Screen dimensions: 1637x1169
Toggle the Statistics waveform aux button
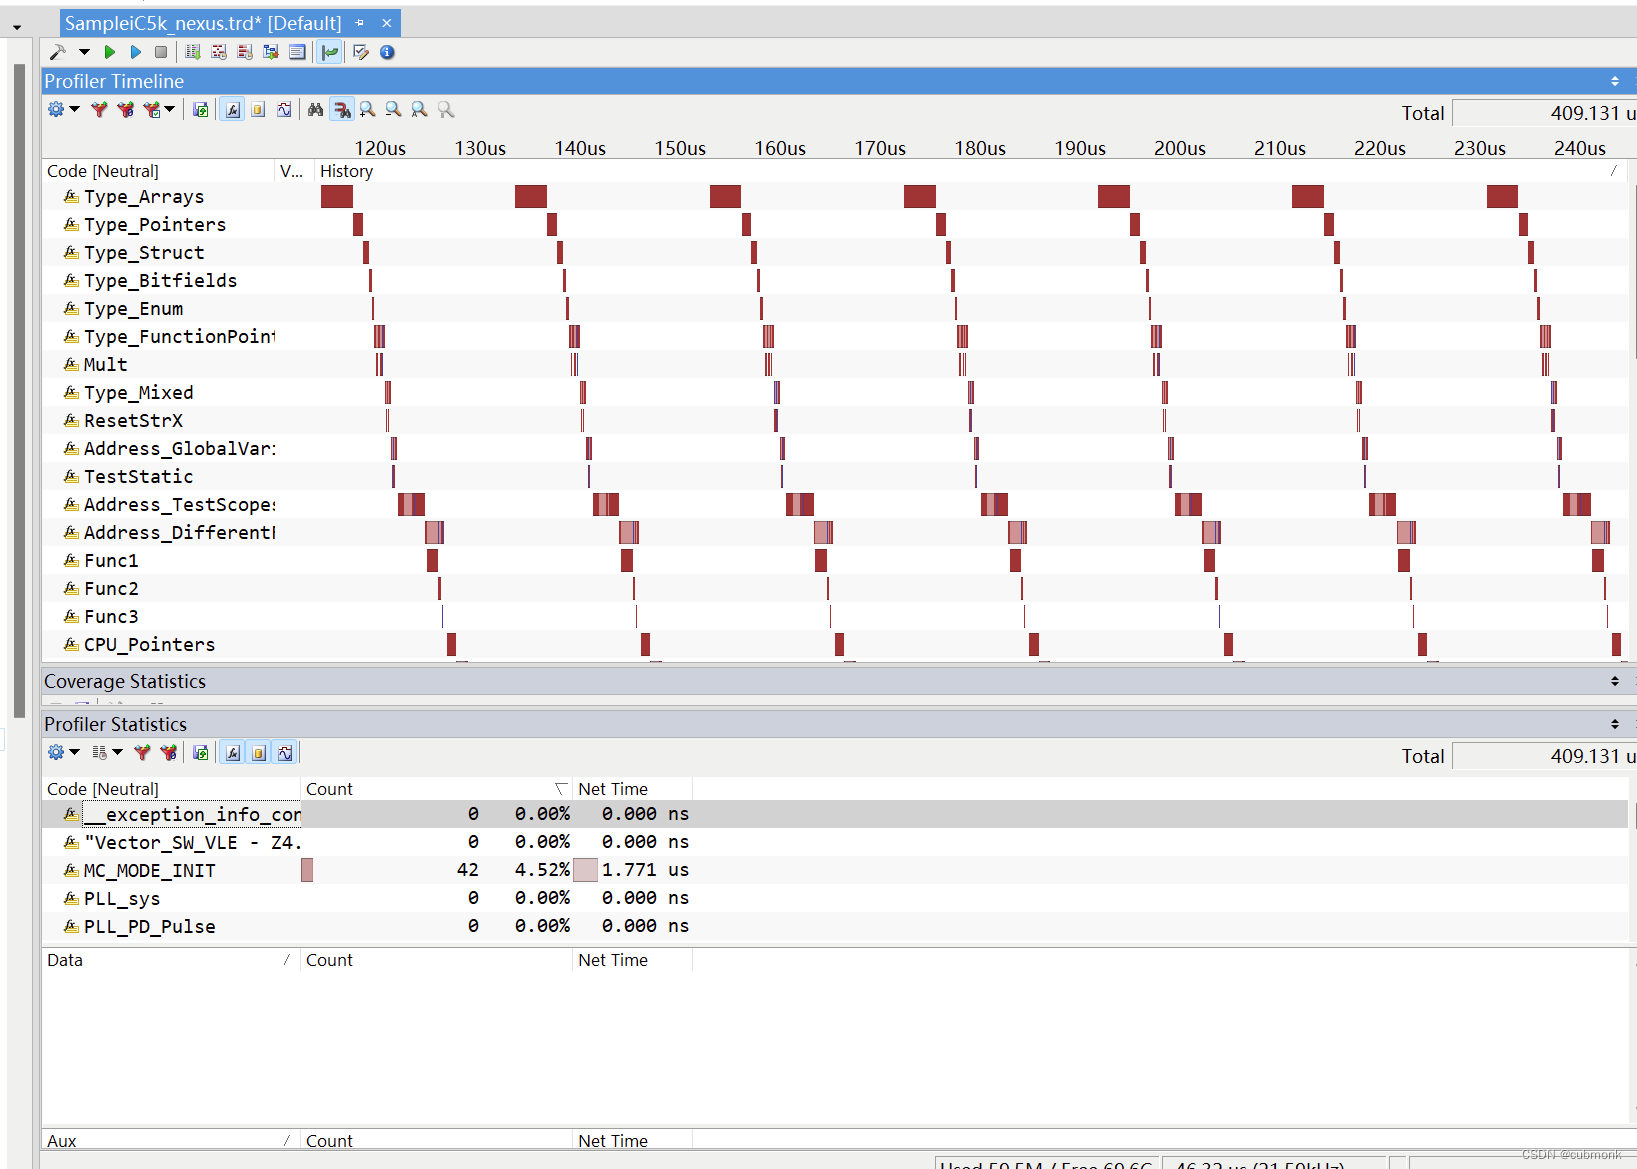tap(285, 752)
